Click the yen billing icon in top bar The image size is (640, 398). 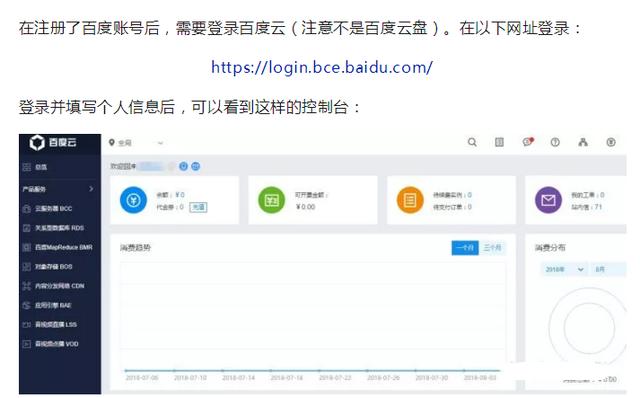pos(611,142)
